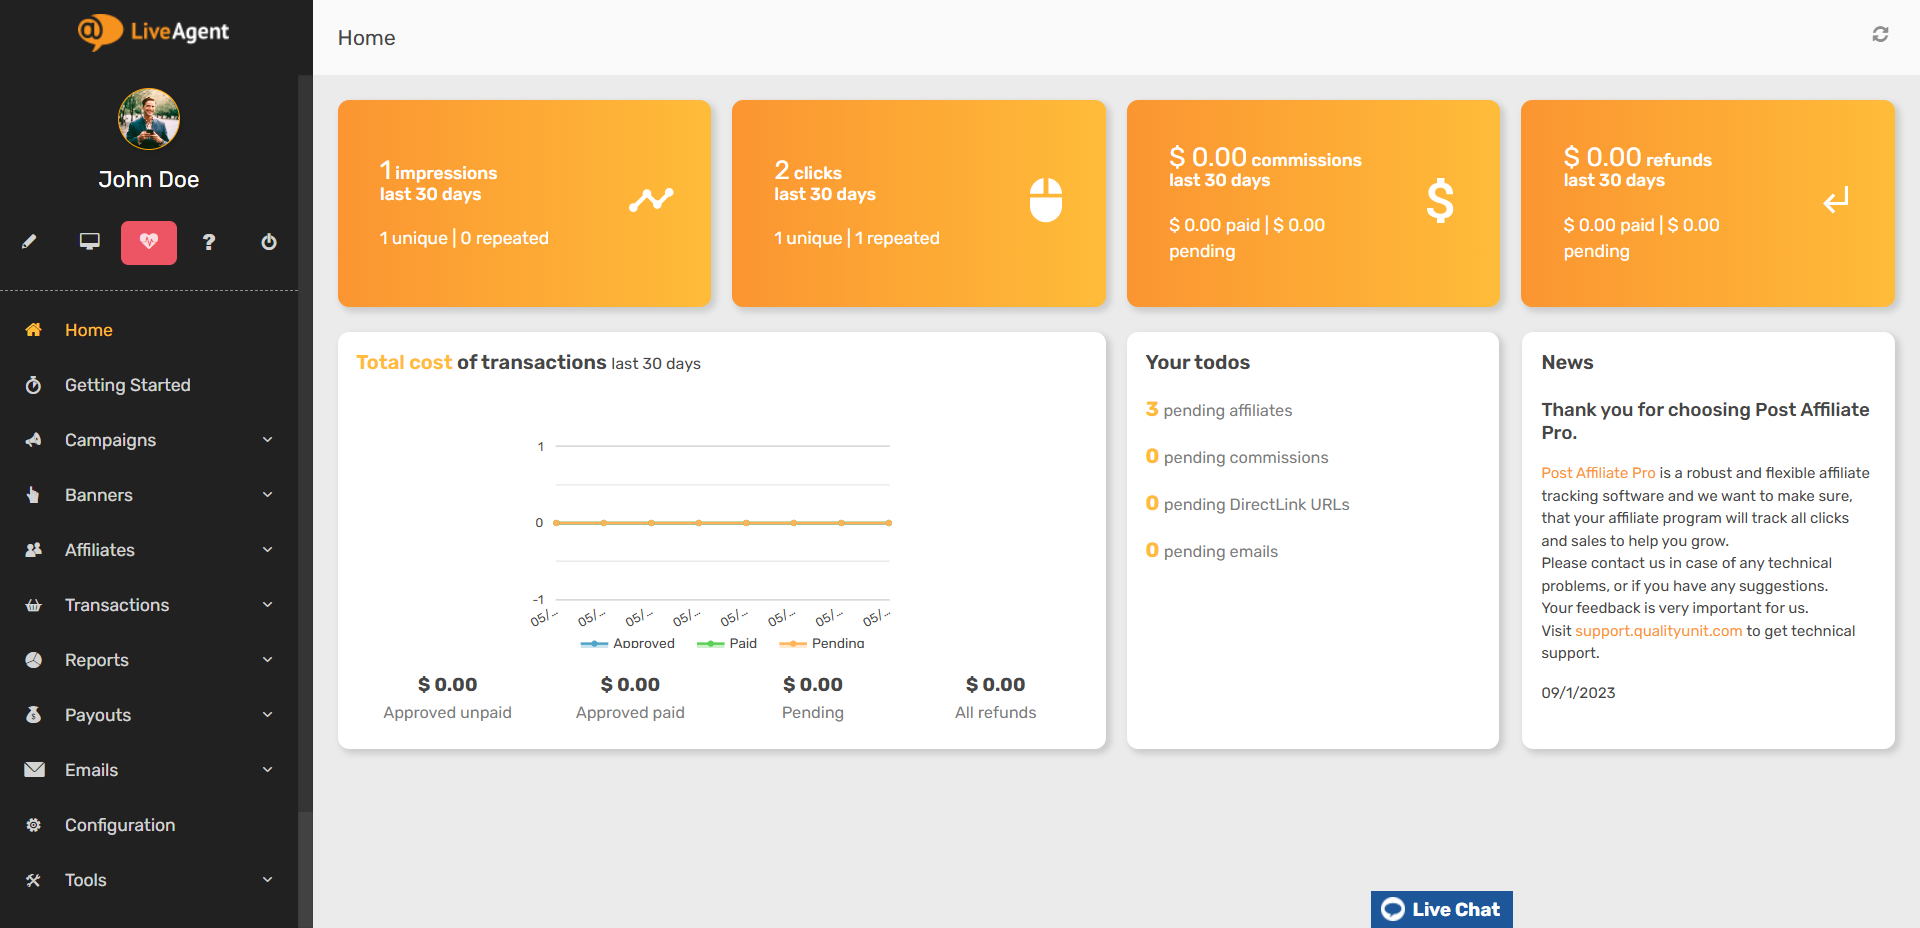Click the Emails envelope icon

[x=34, y=770]
